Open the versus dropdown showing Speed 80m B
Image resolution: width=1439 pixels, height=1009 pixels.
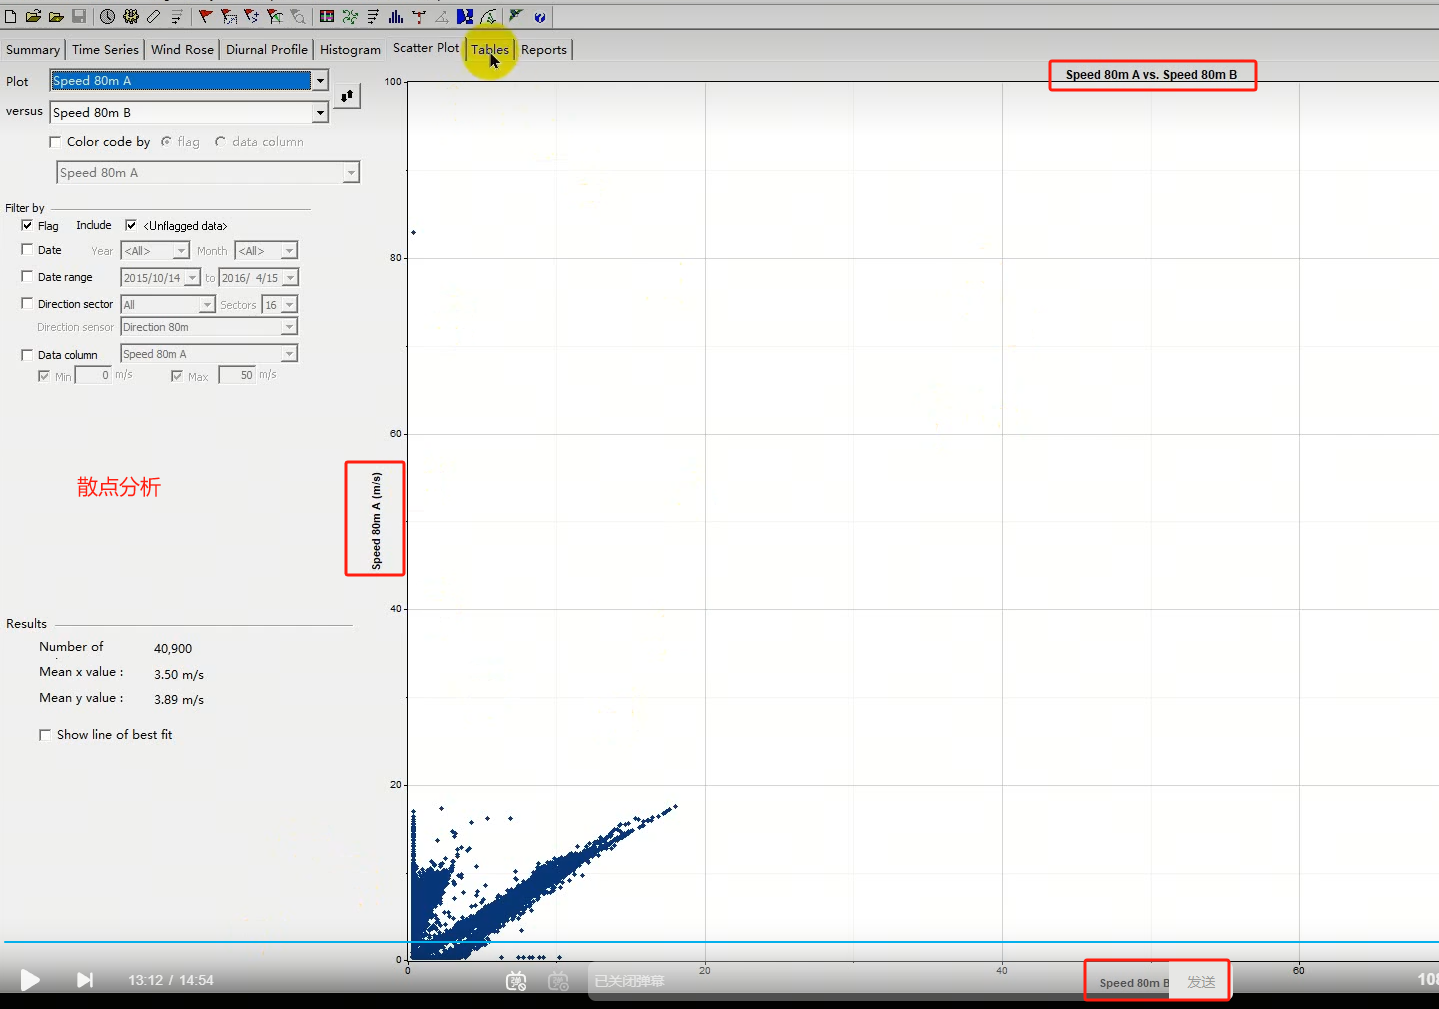point(320,112)
